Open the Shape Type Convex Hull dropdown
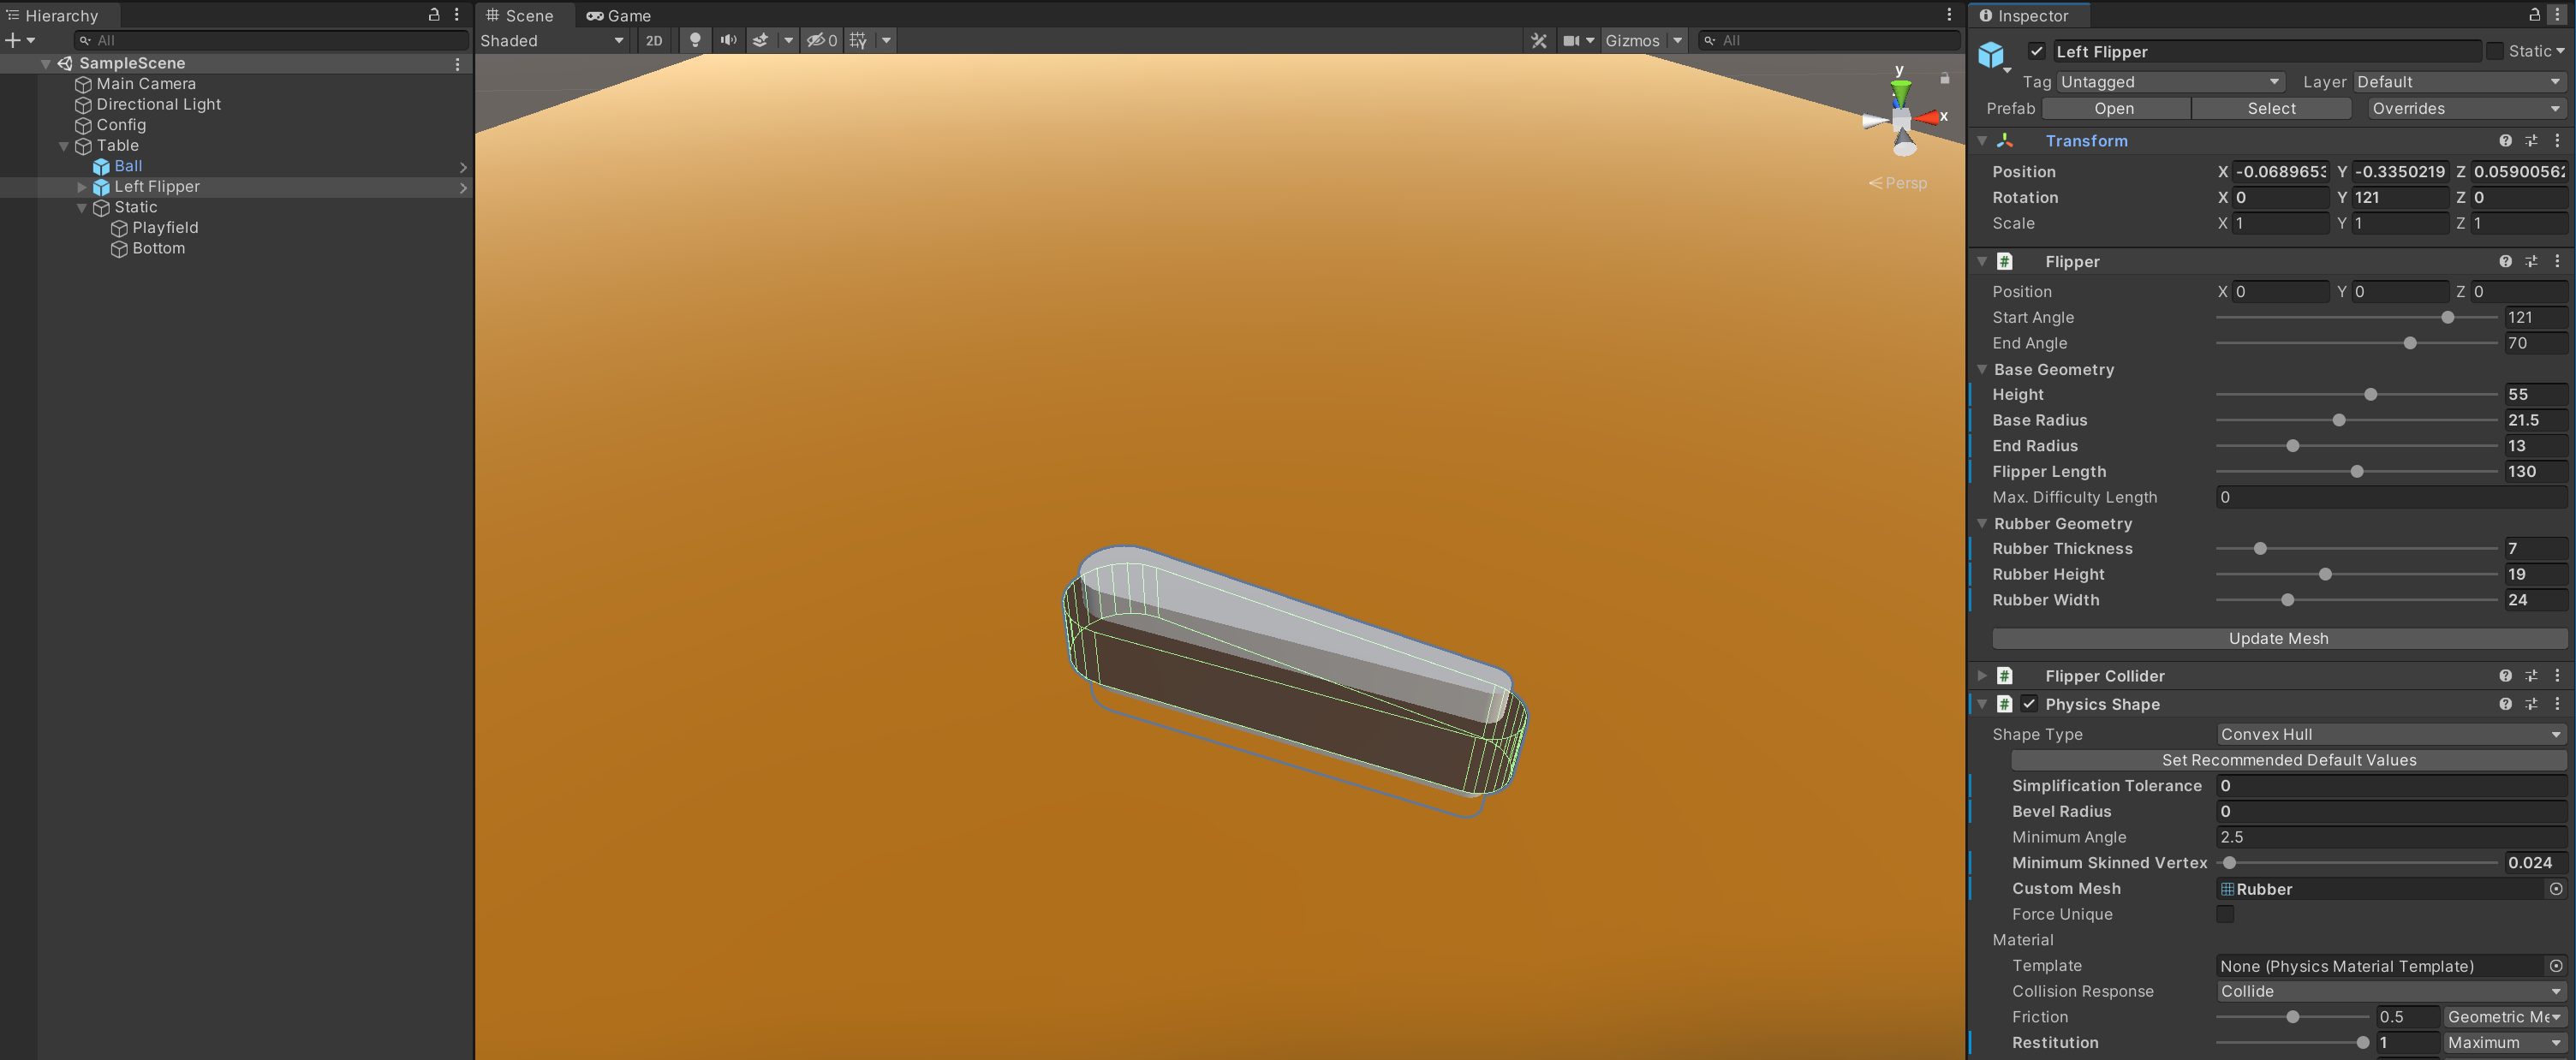Viewport: 2576px width, 1060px height. (x=2390, y=734)
